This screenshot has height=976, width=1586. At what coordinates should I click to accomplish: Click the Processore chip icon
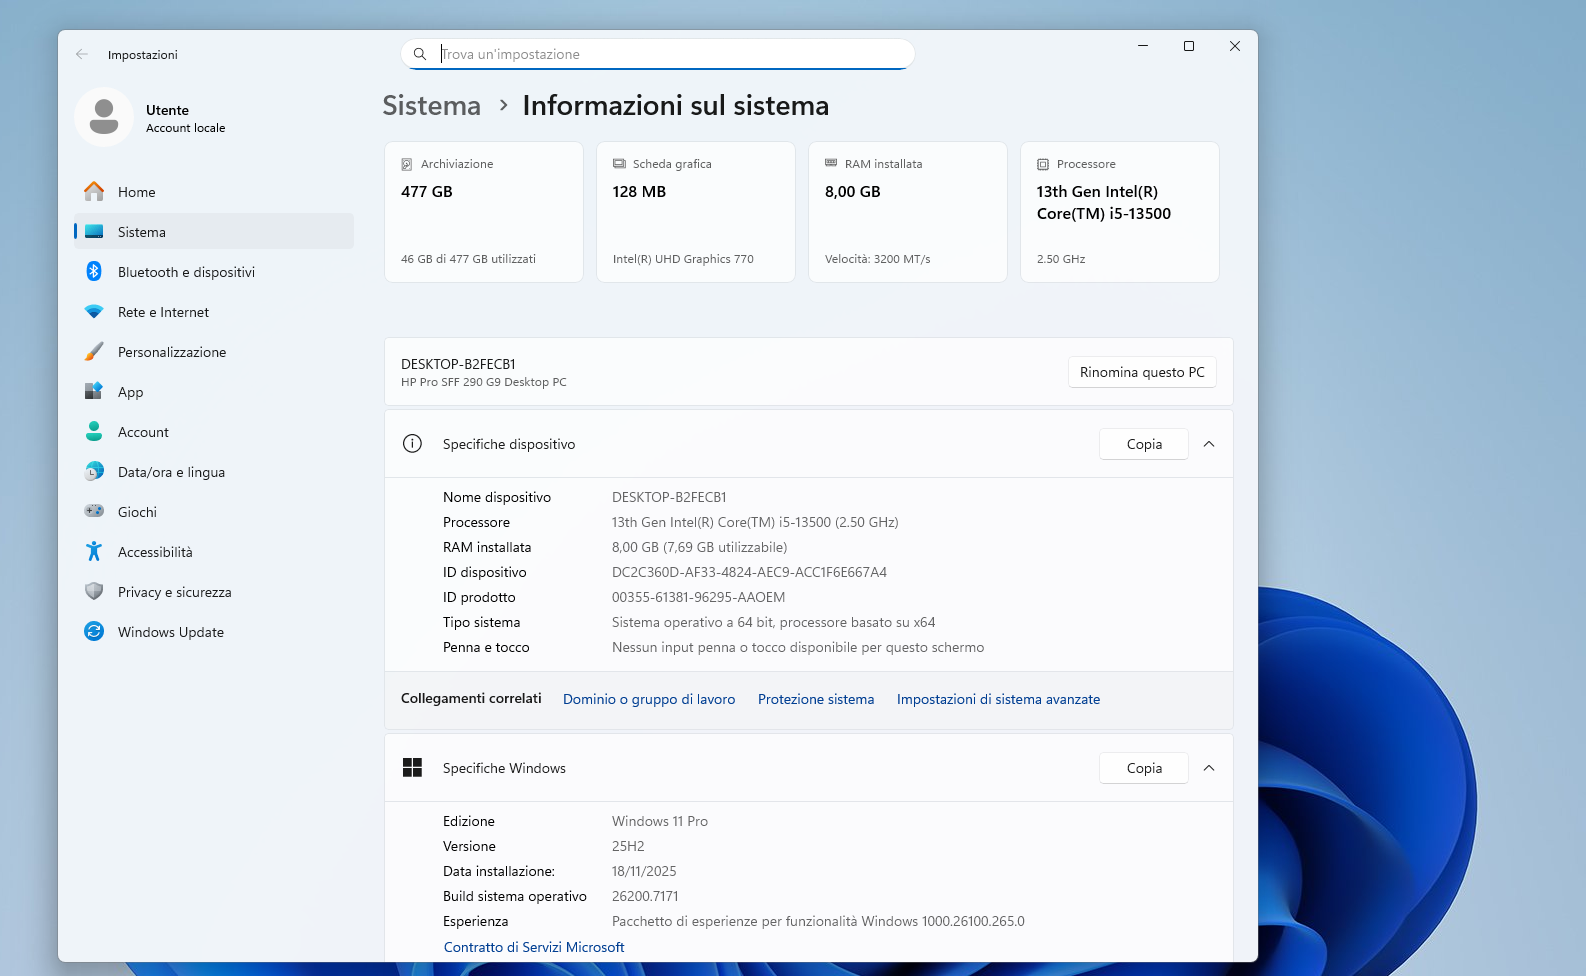(x=1043, y=164)
